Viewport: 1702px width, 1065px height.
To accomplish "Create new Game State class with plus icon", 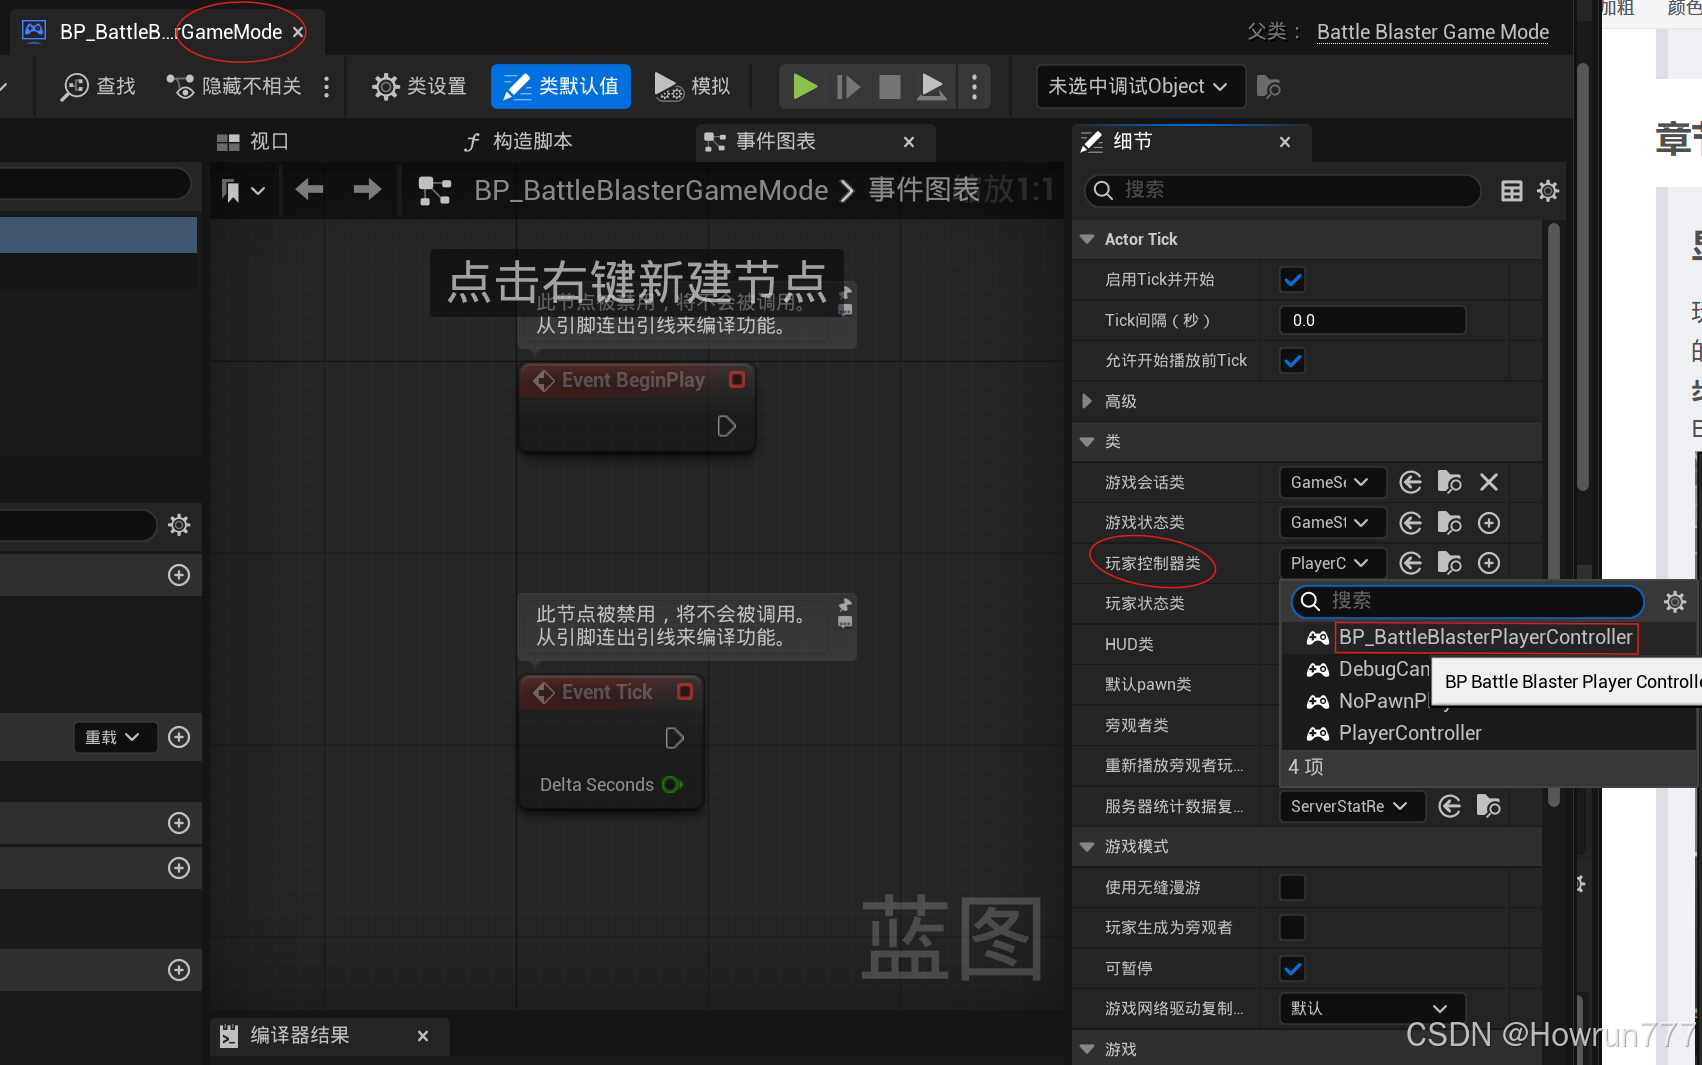I will (x=1488, y=523).
